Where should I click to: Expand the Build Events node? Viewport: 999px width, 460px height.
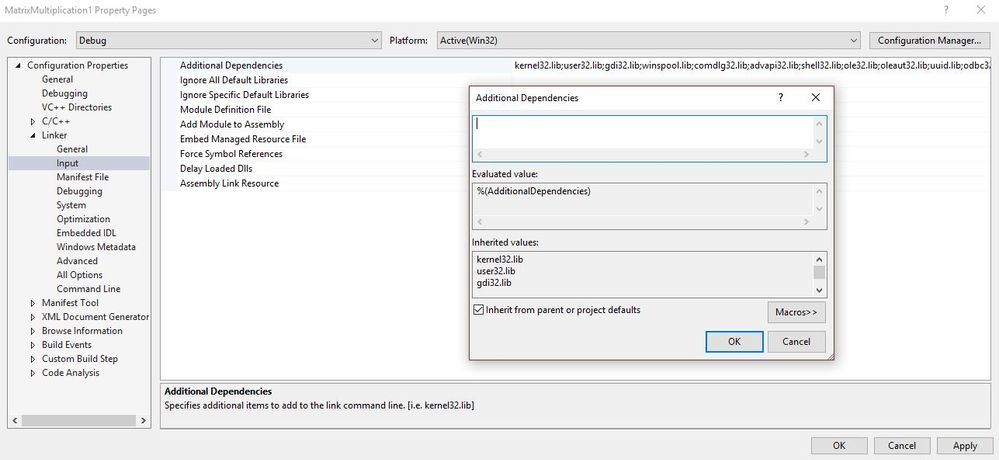[32, 345]
